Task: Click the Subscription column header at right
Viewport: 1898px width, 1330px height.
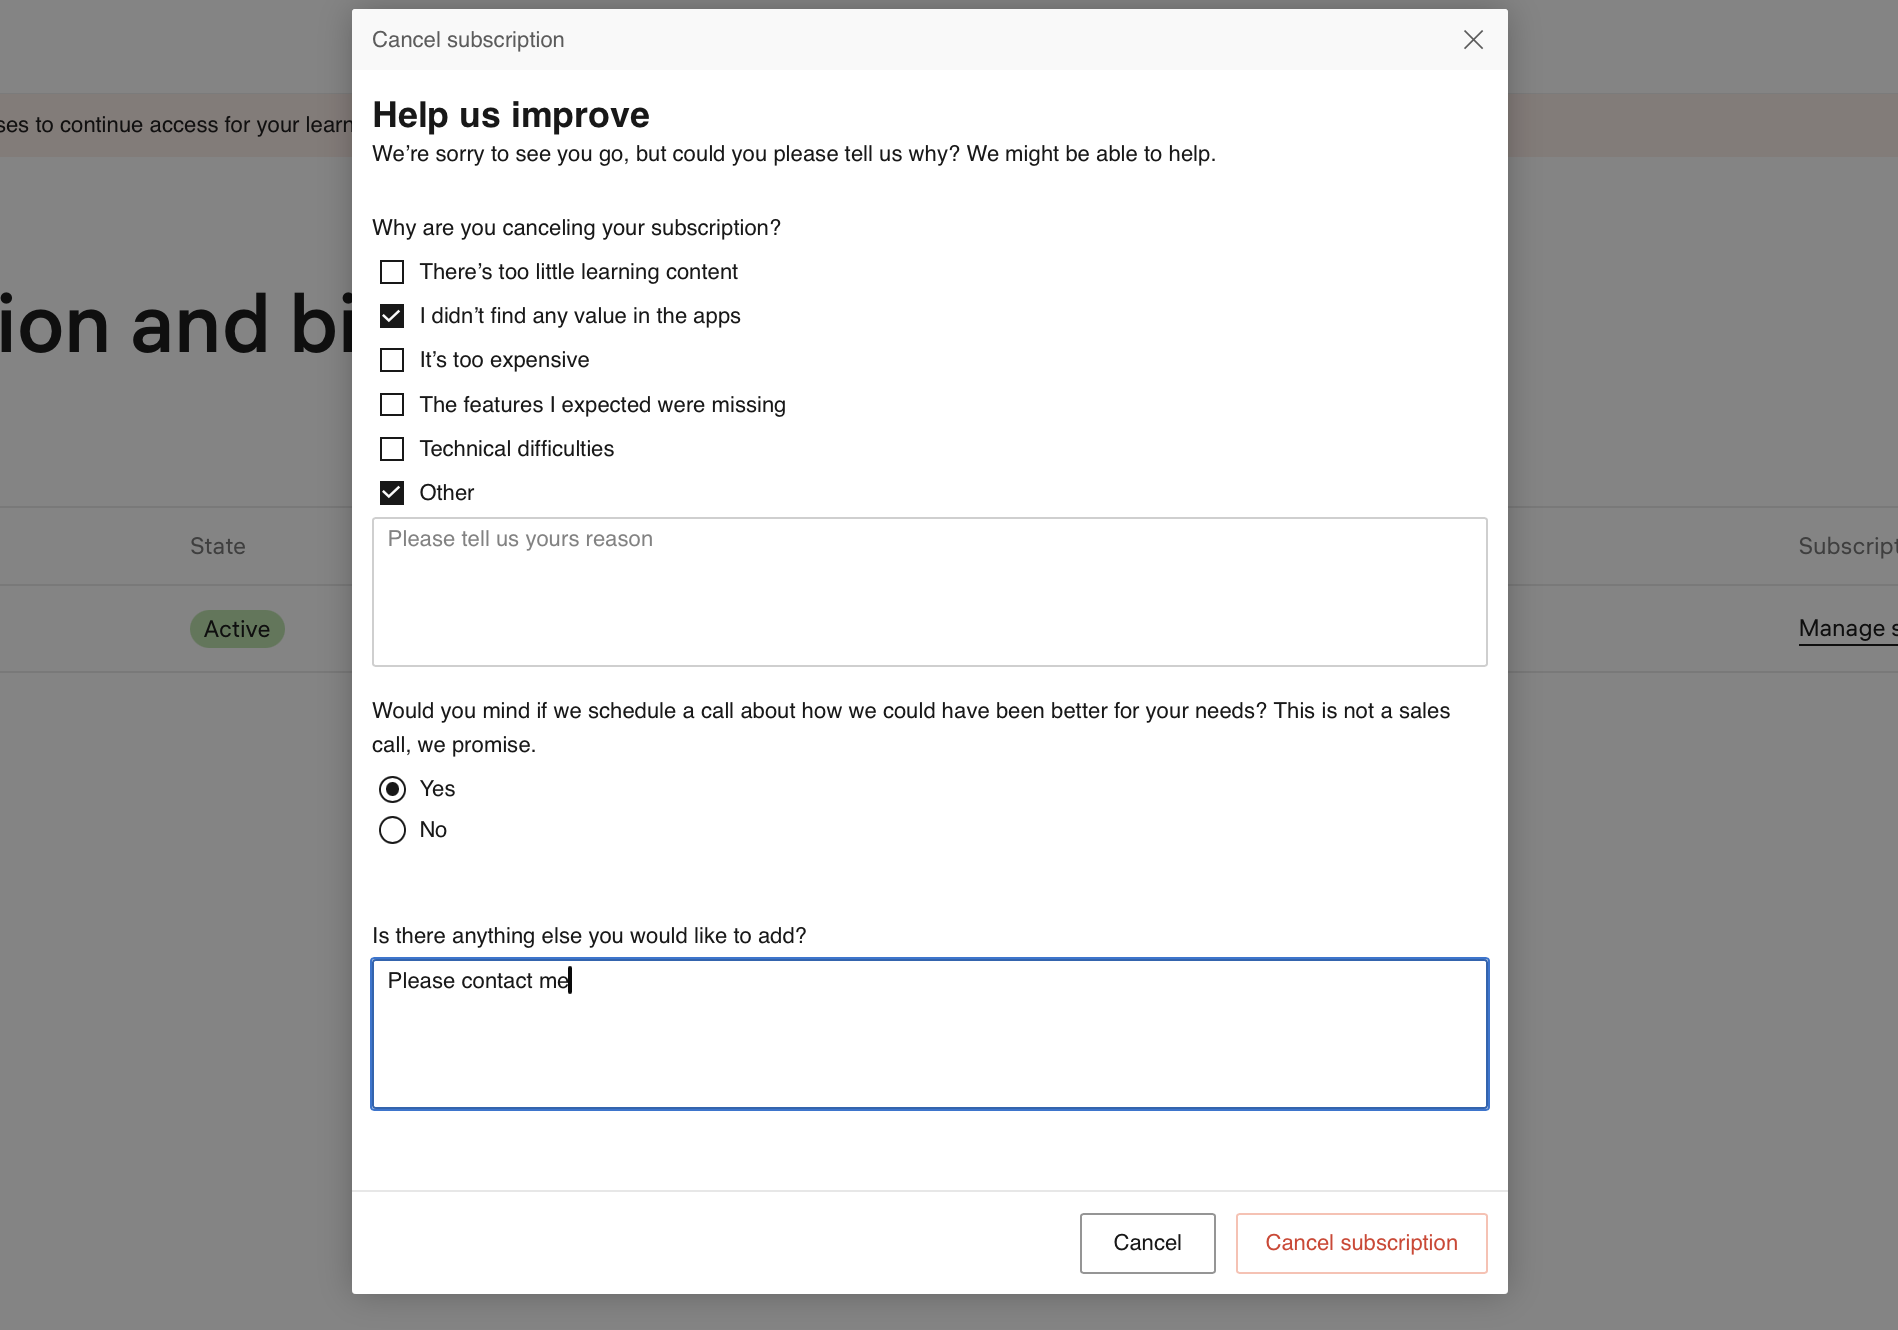Action: 1846,546
